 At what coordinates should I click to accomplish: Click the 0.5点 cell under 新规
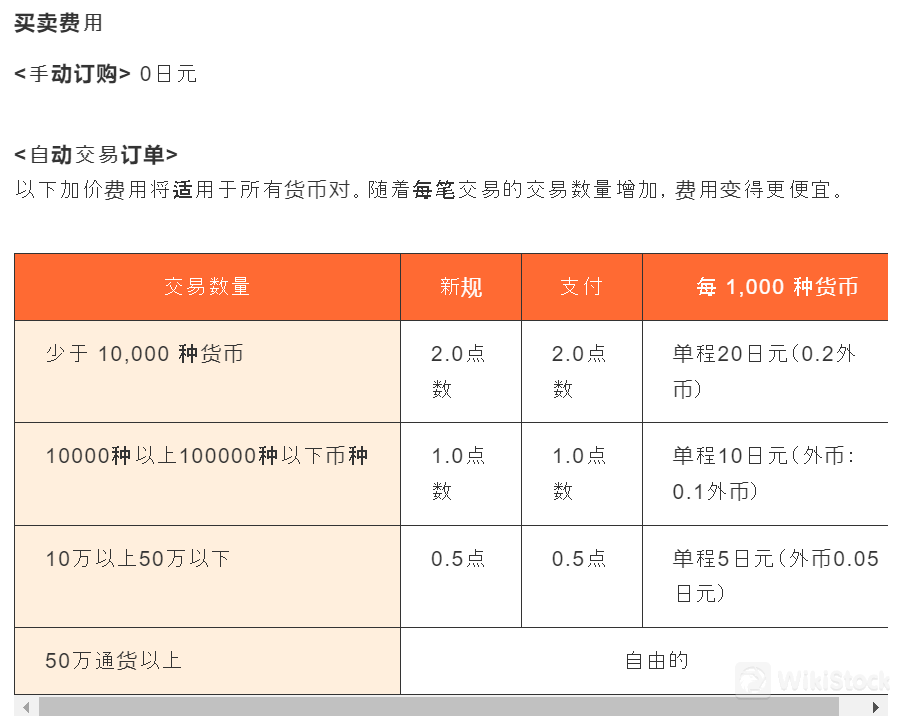click(x=458, y=559)
